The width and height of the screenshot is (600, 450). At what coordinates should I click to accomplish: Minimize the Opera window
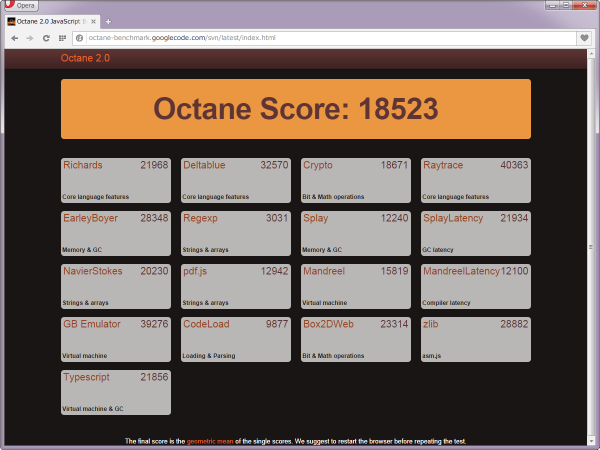552,5
